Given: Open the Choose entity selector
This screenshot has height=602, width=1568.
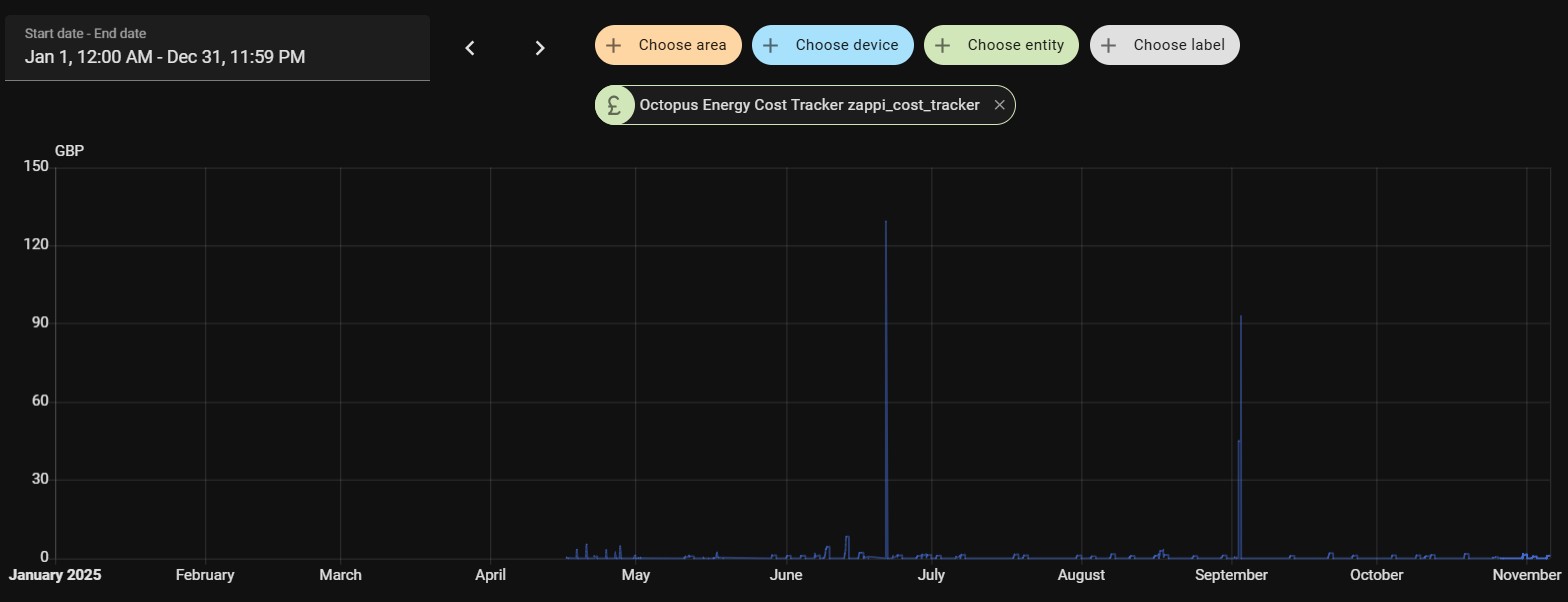Looking at the screenshot, I should coord(1015,45).
